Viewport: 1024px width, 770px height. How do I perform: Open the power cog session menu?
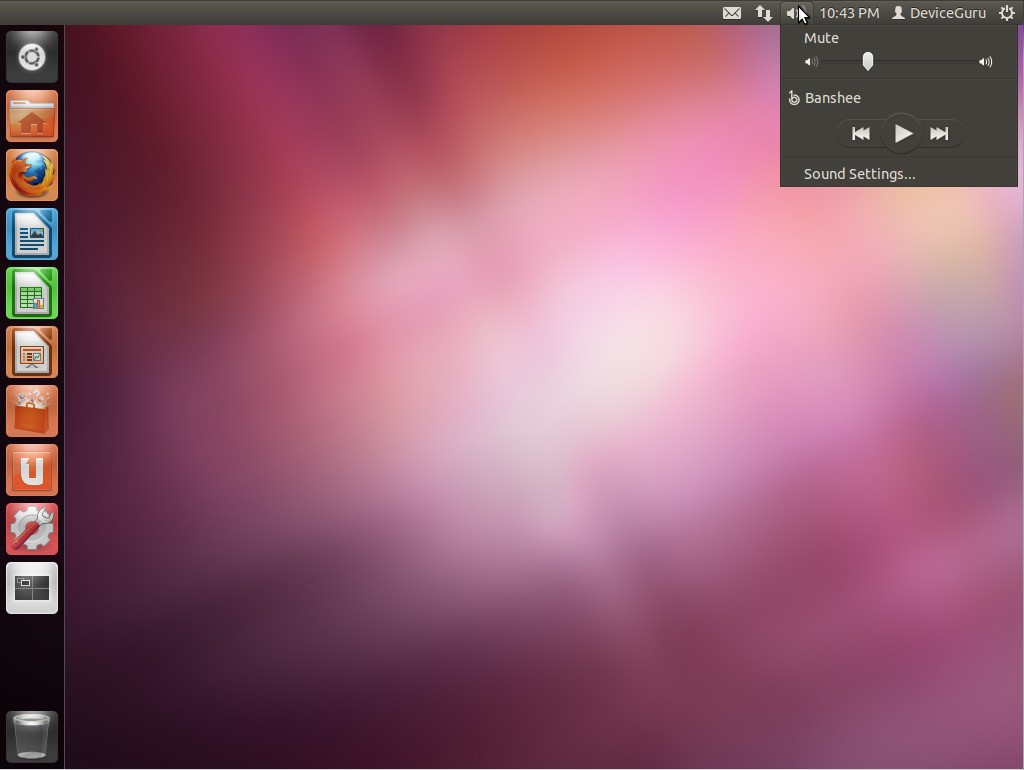[x=1007, y=13]
